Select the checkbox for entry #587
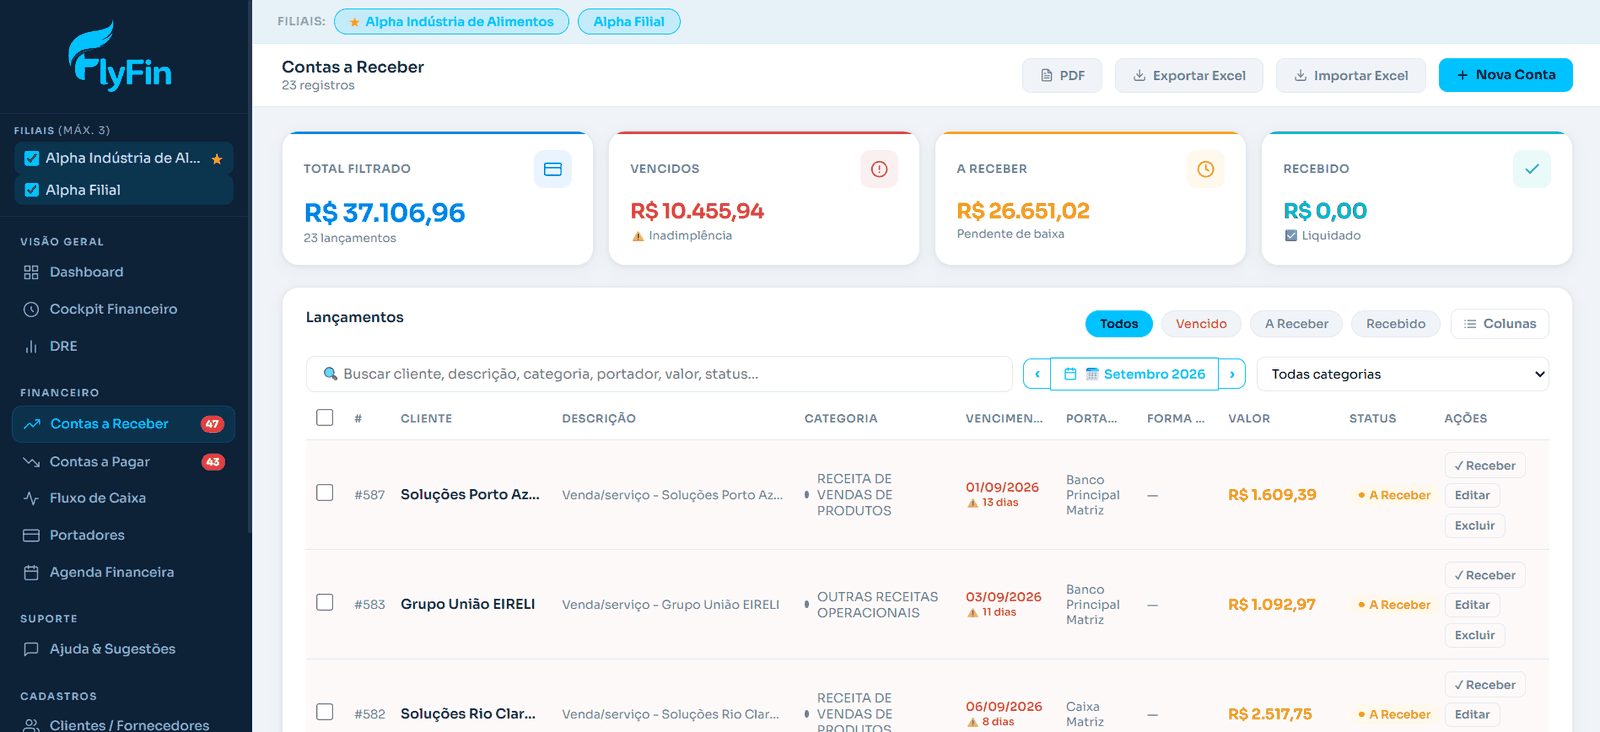1600x732 pixels. coord(325,493)
